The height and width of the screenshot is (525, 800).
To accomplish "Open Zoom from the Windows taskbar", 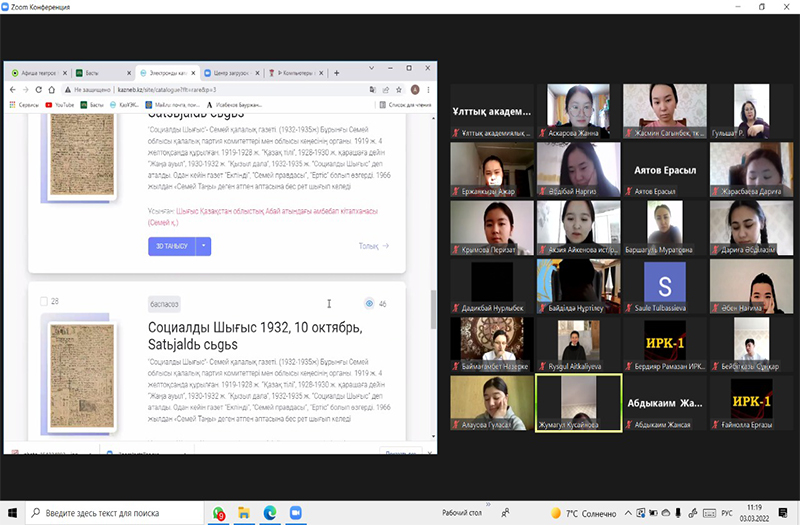I will [x=295, y=512].
